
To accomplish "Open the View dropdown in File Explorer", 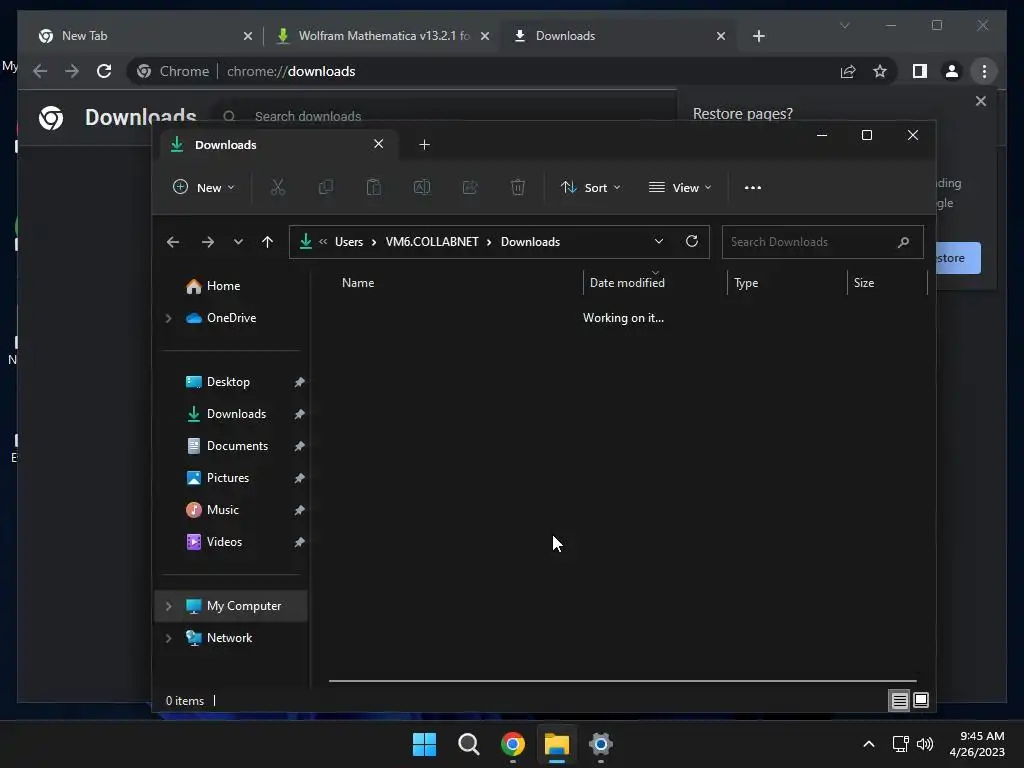I will pyautogui.click(x=680, y=187).
